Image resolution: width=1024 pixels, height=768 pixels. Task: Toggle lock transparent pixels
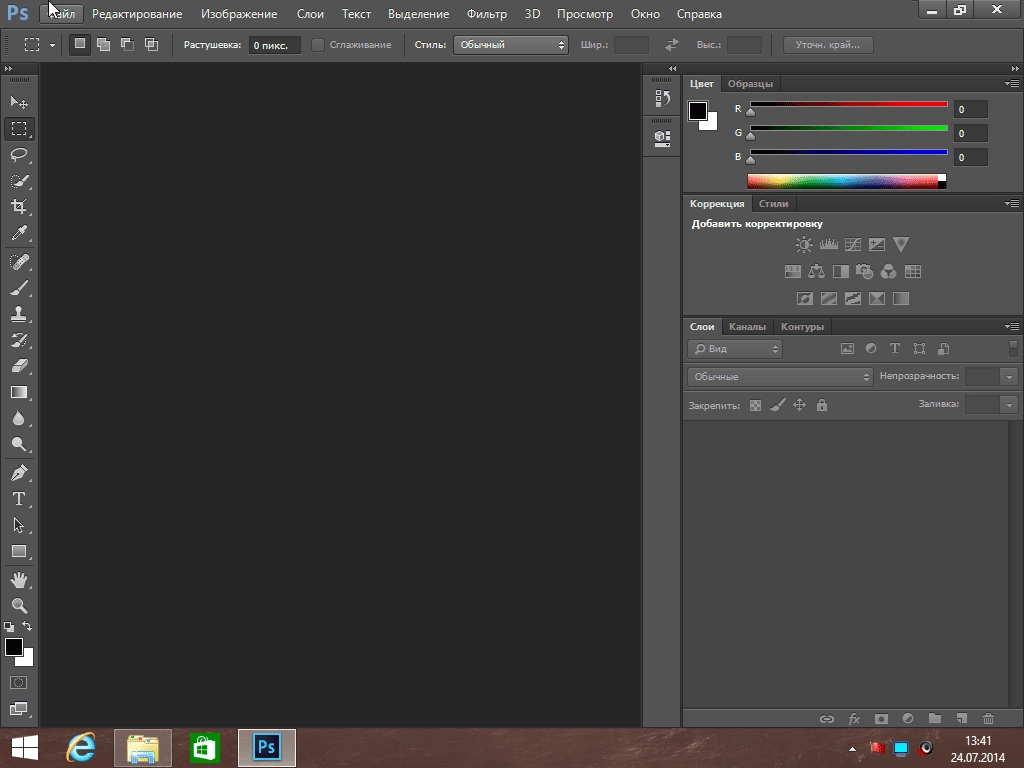[756, 406]
